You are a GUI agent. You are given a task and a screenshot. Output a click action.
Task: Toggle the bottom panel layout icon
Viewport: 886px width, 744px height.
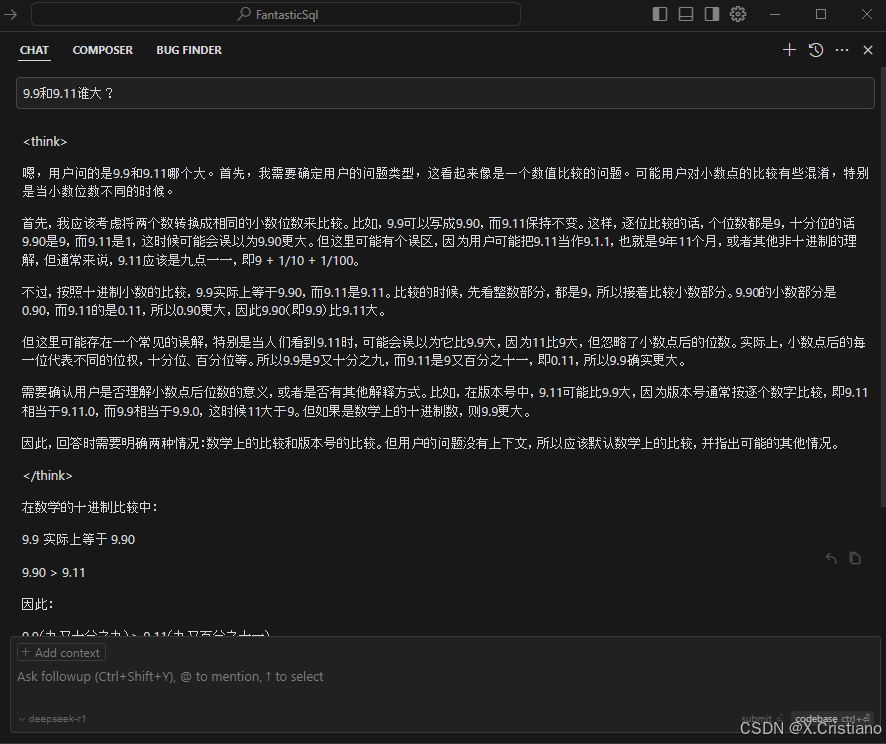click(685, 14)
